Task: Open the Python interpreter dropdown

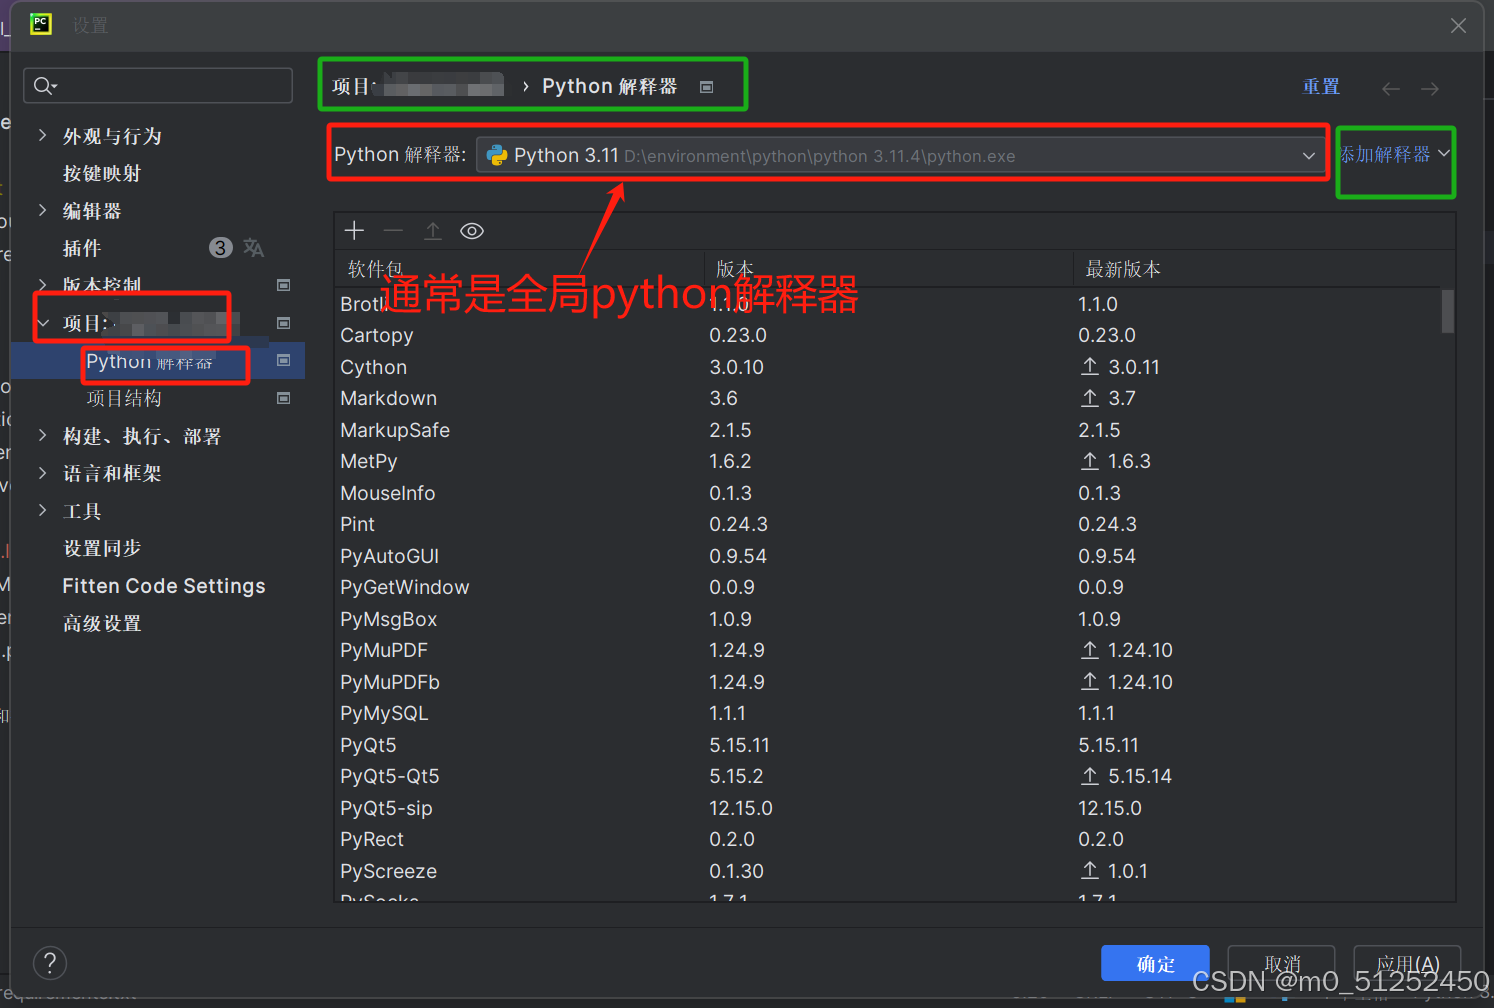Action: pyautogui.click(x=1308, y=156)
